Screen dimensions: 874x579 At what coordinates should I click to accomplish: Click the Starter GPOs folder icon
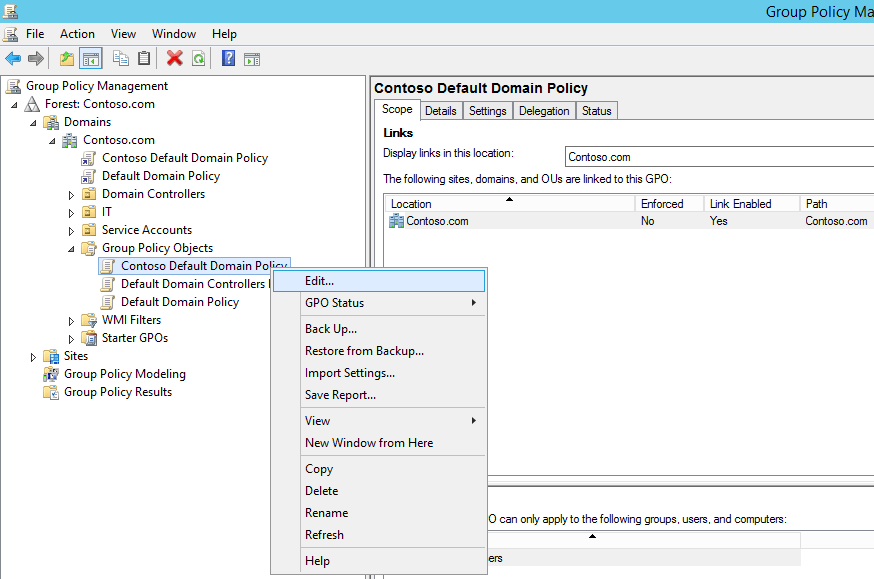coord(89,338)
